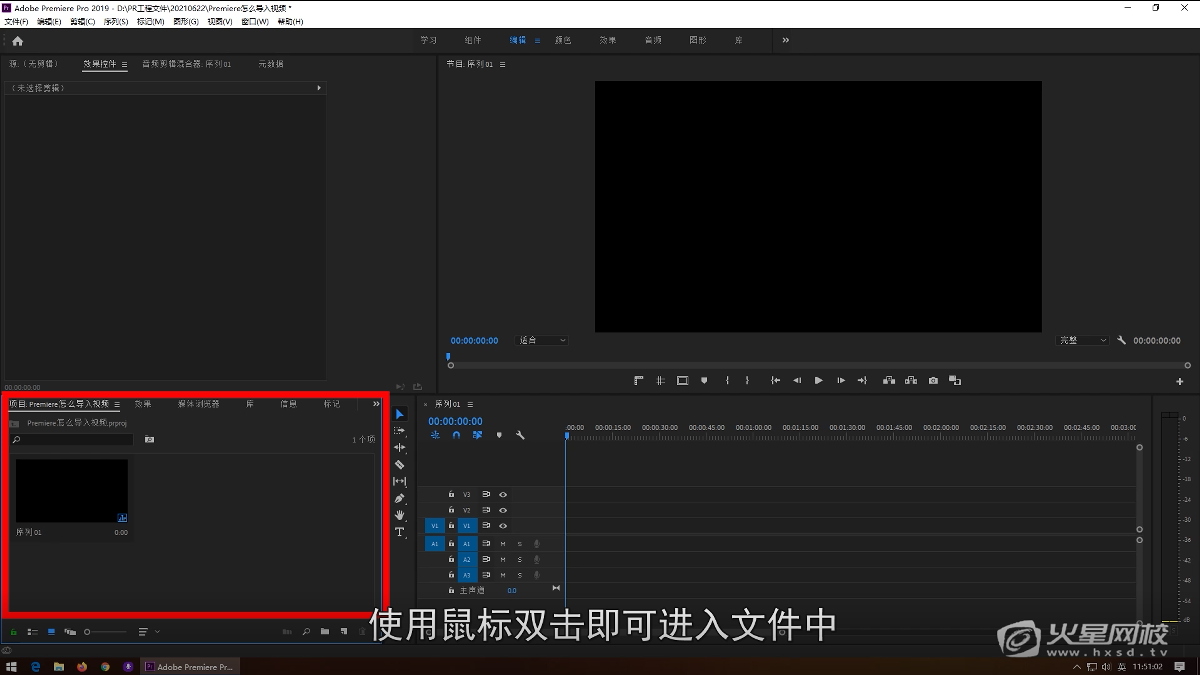Viewport: 1200px width, 675px height.
Task: Switch to 颜色 workspace
Action: coord(562,40)
